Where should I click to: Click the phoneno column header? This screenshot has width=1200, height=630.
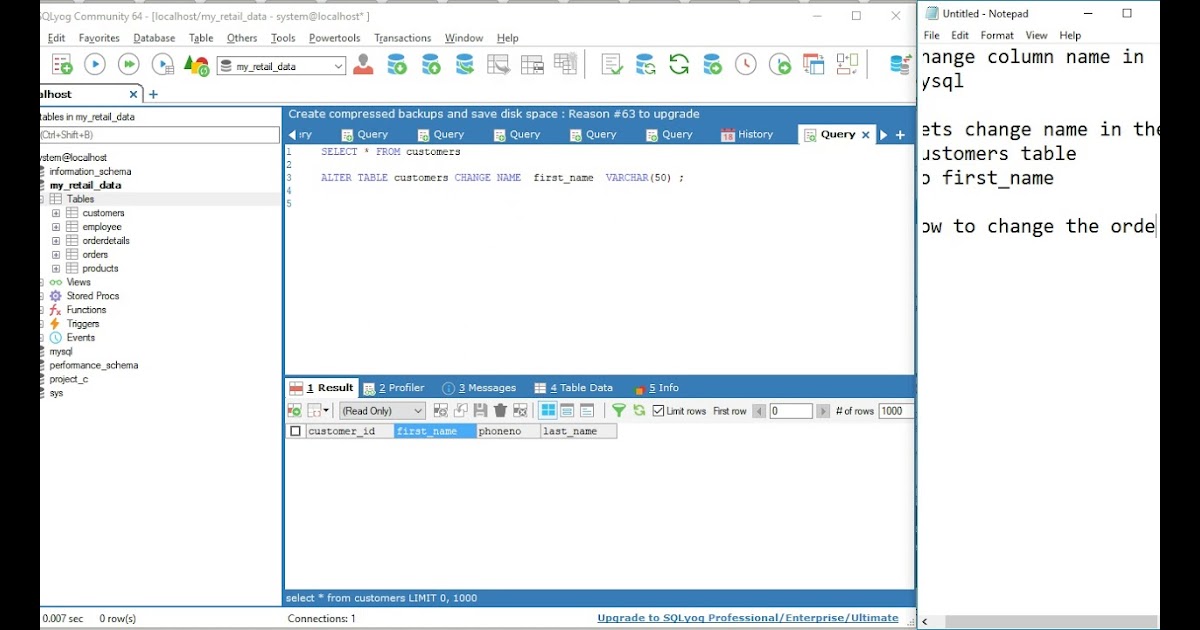point(508,432)
